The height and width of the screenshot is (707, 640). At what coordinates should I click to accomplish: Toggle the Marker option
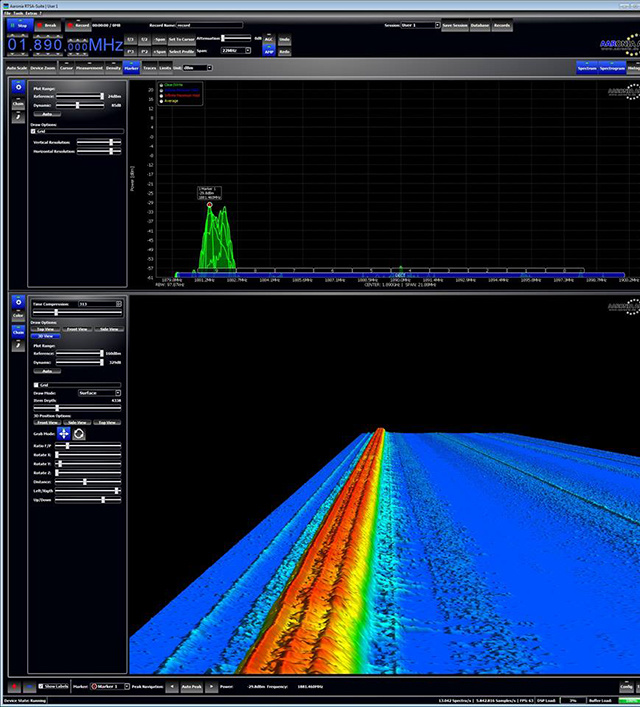click(x=131, y=67)
